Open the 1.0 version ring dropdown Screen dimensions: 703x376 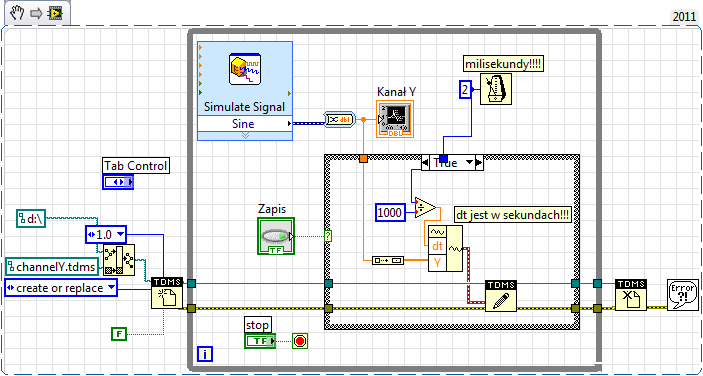click(x=120, y=234)
